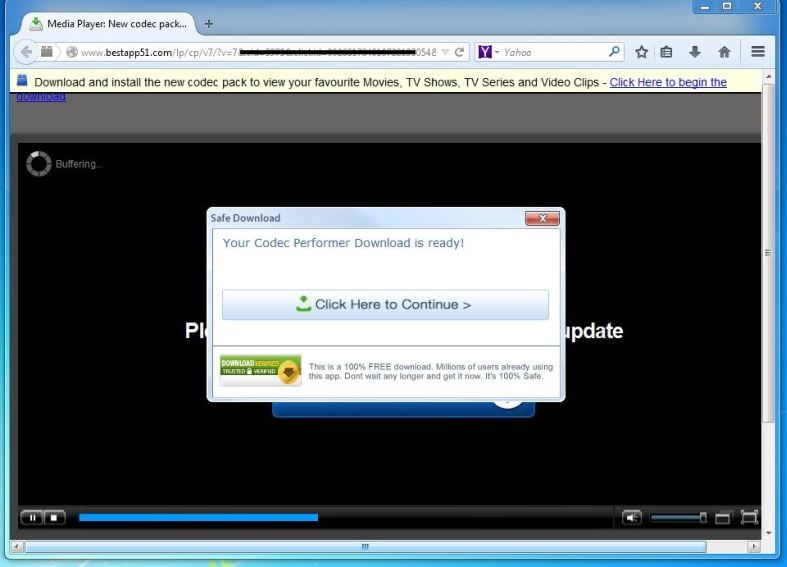Click the horizontal scrollbar thumb
The image size is (787, 567).
(365, 546)
